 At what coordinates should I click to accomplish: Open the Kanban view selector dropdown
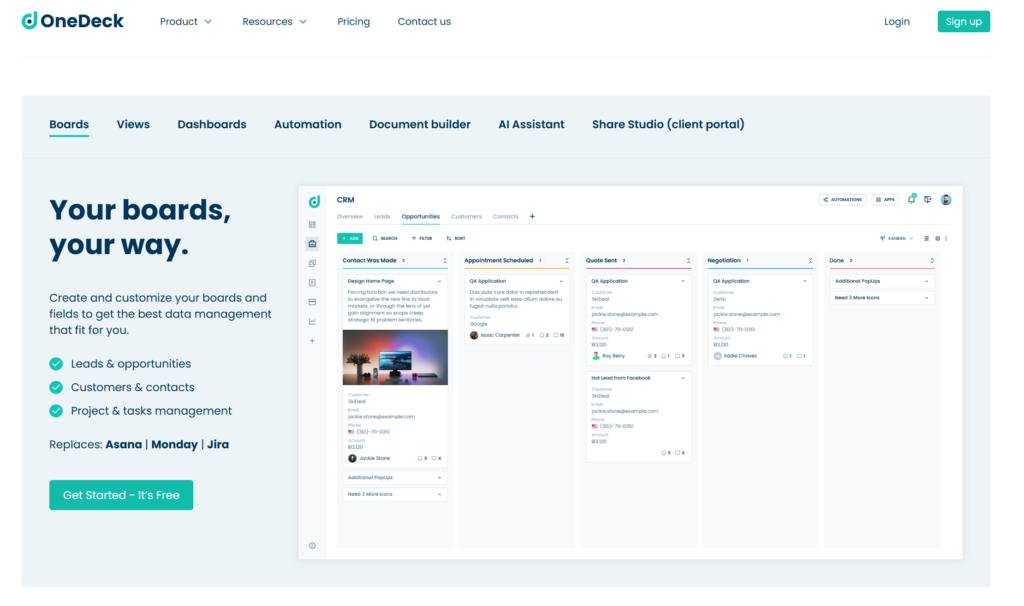(896, 238)
